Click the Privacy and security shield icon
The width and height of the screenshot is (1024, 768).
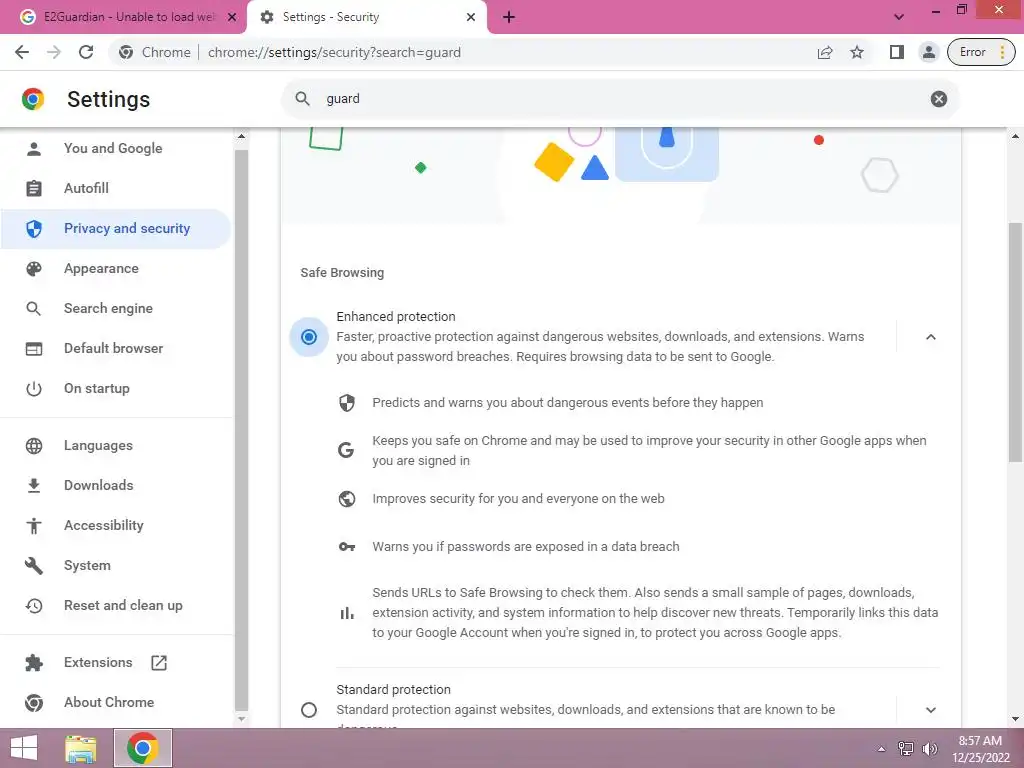[x=33, y=229]
